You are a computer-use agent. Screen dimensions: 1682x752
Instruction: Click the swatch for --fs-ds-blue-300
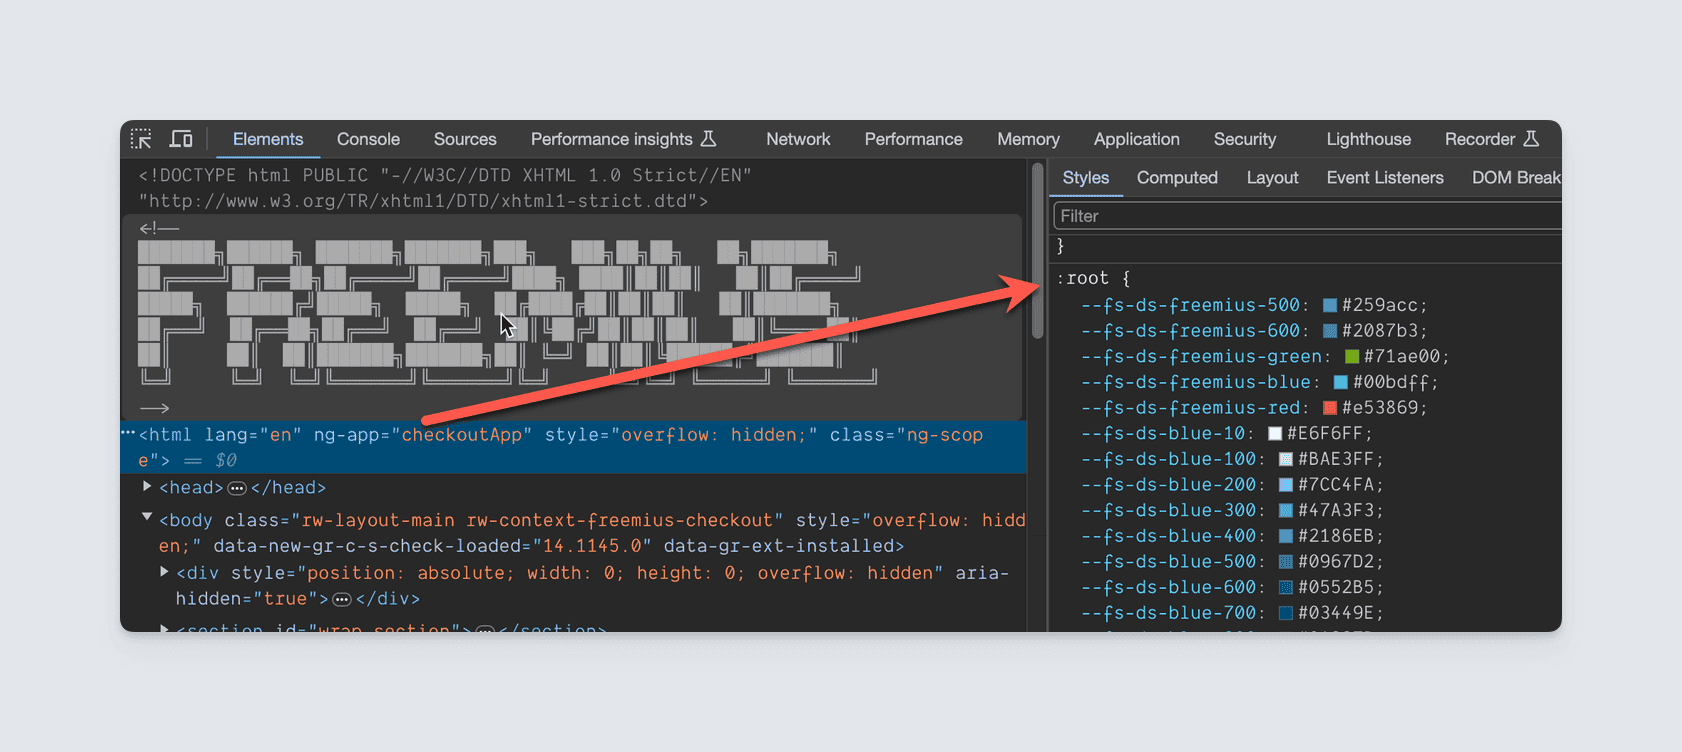pyautogui.click(x=1286, y=510)
